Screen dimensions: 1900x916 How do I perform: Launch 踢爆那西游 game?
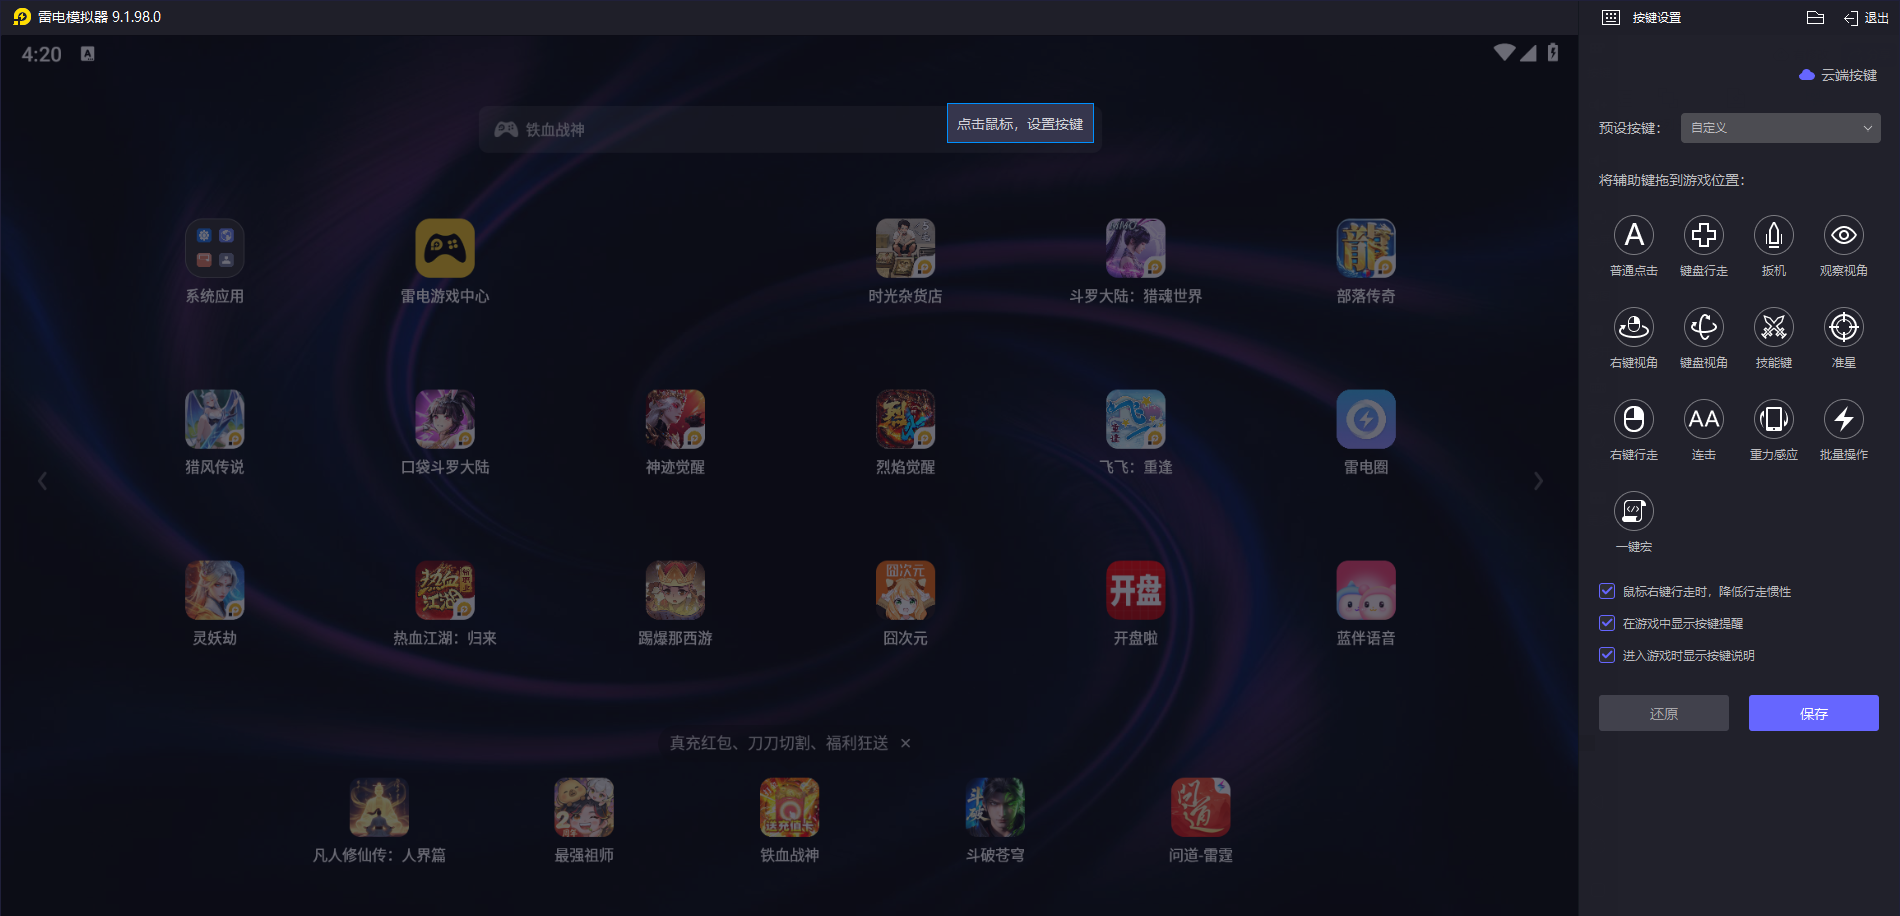[675, 590]
